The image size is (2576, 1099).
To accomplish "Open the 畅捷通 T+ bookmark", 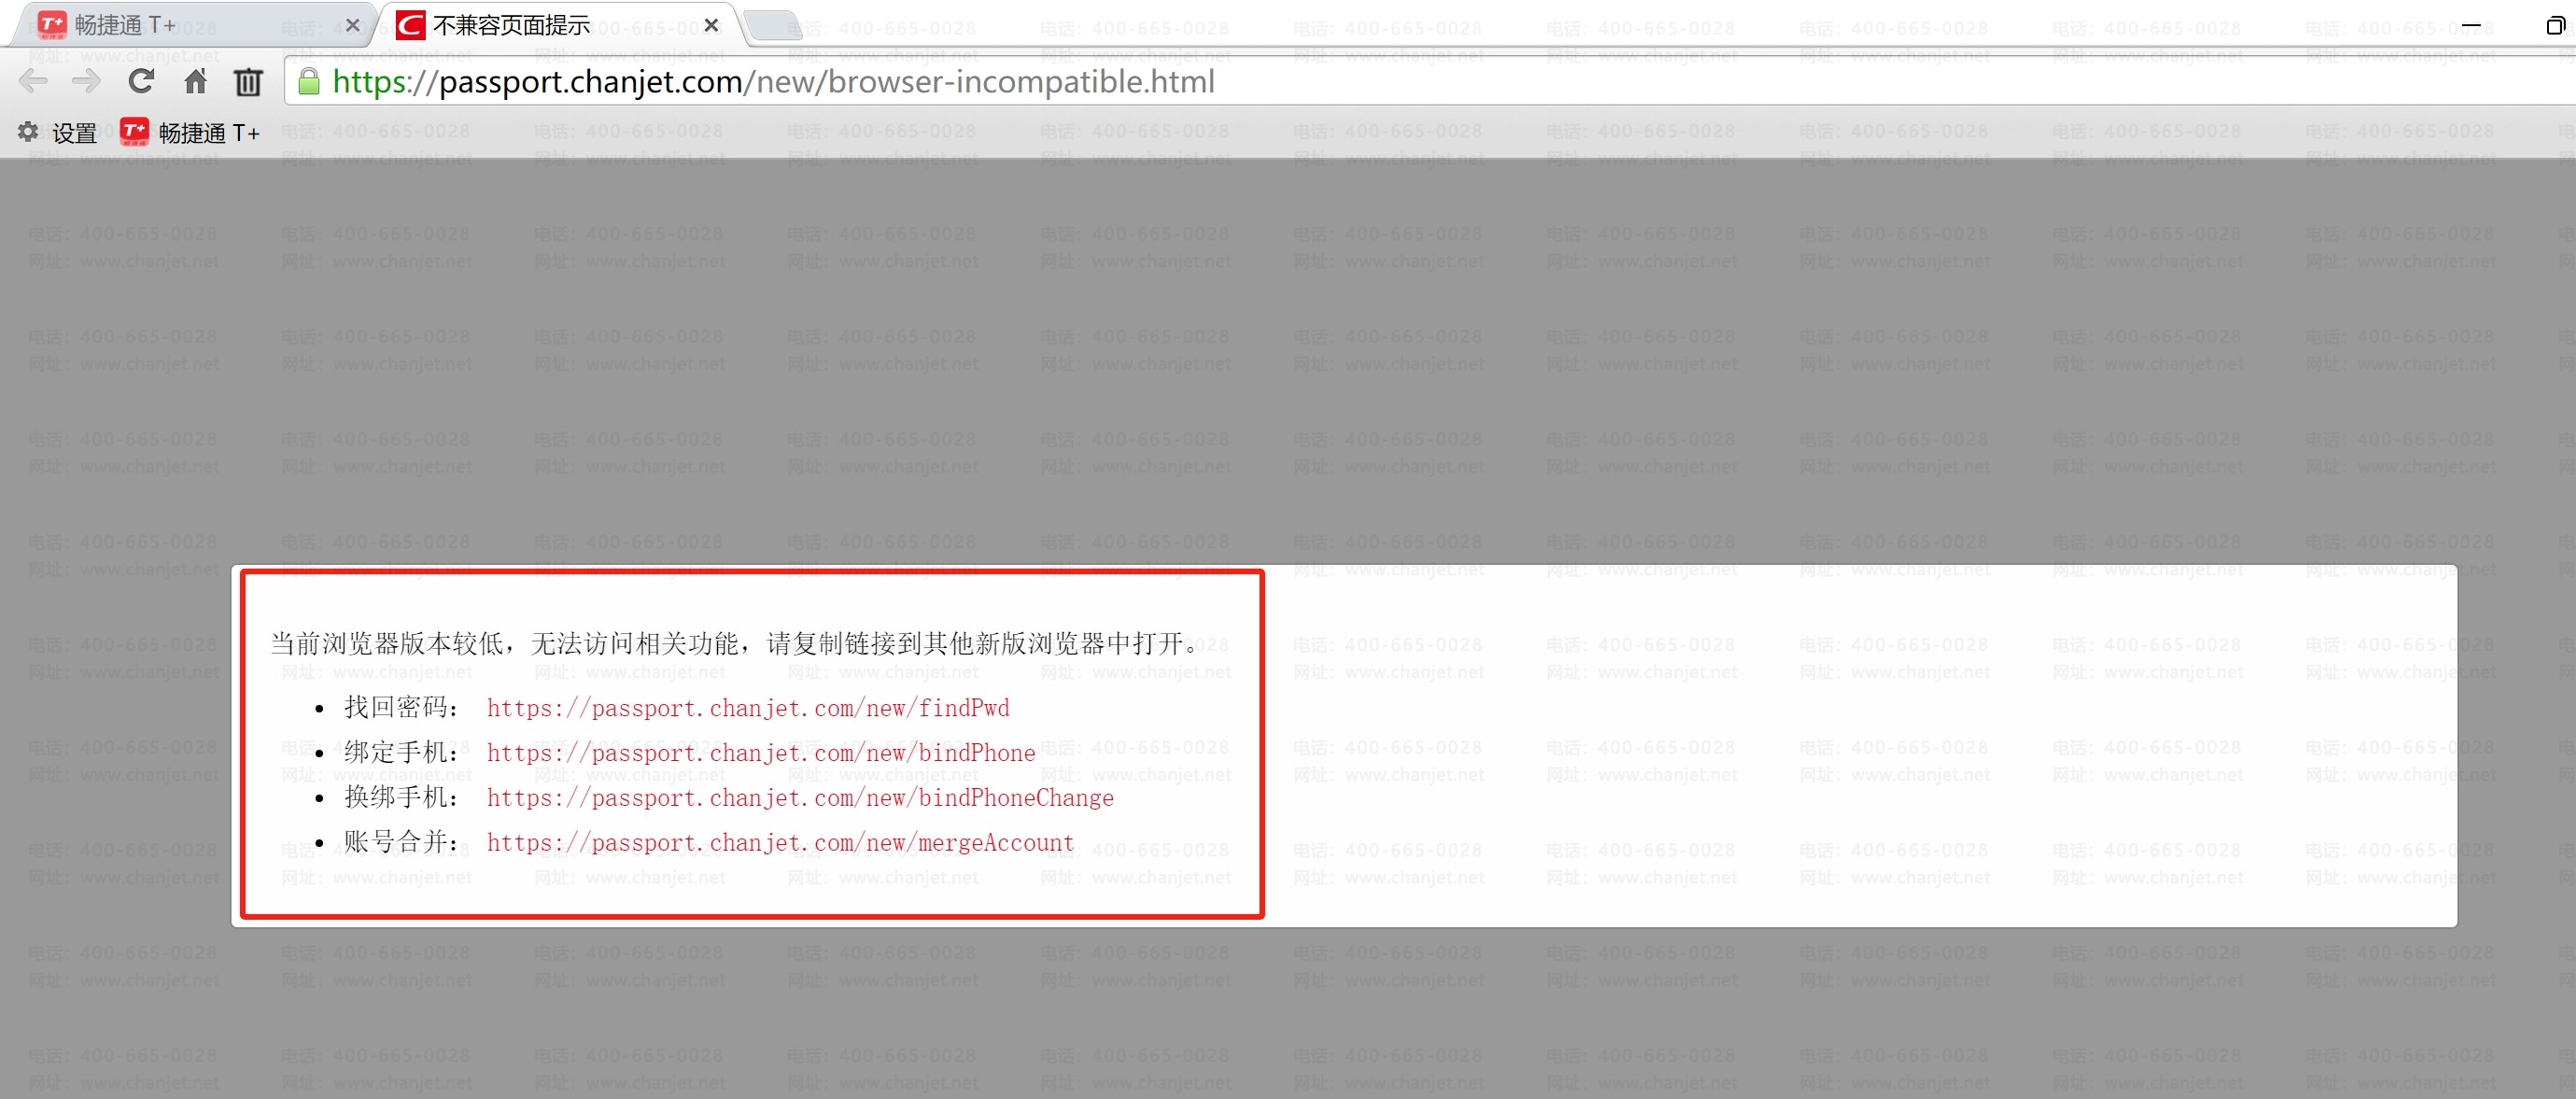I will 190,132.
